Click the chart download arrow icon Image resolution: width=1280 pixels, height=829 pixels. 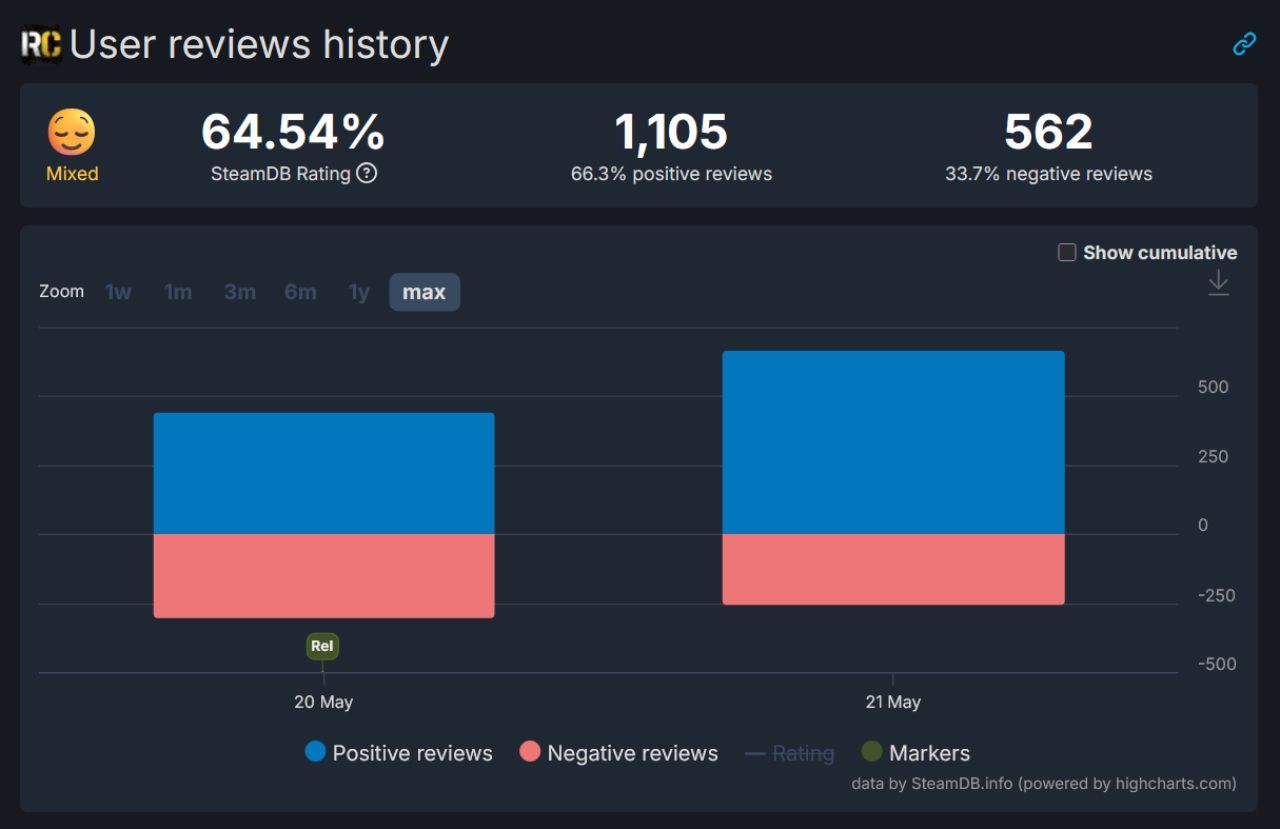pyautogui.click(x=1218, y=284)
